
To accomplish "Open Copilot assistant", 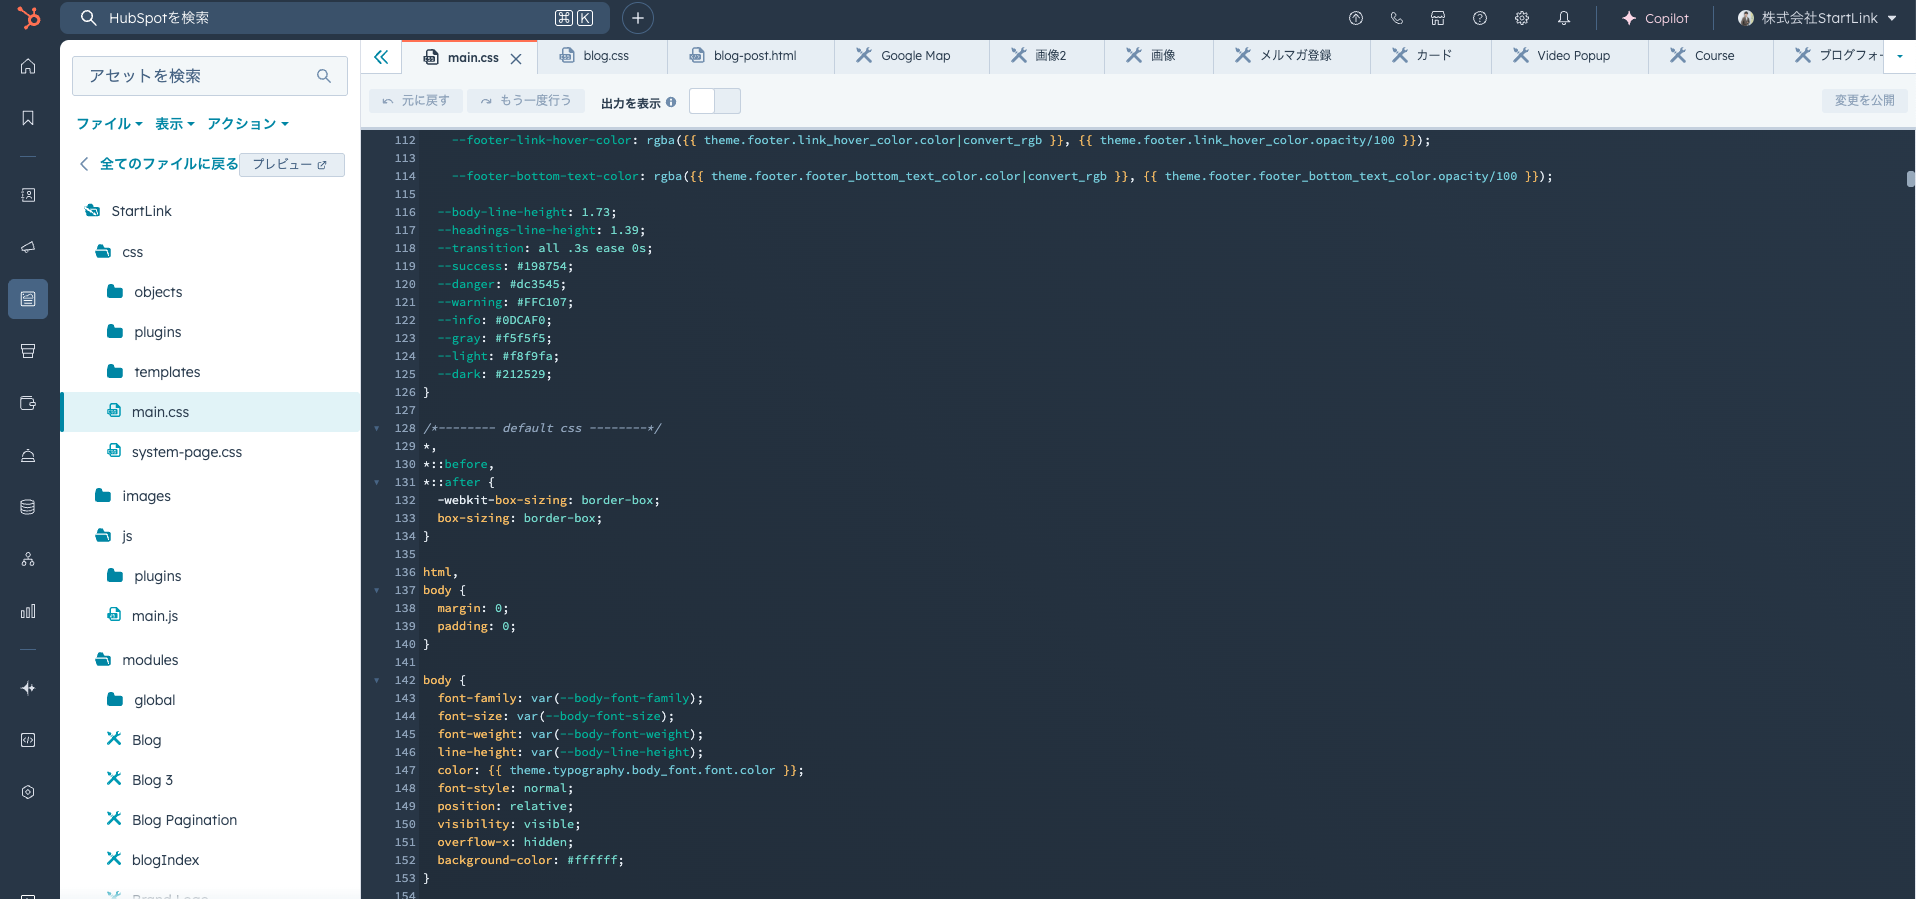I will tap(1655, 18).
